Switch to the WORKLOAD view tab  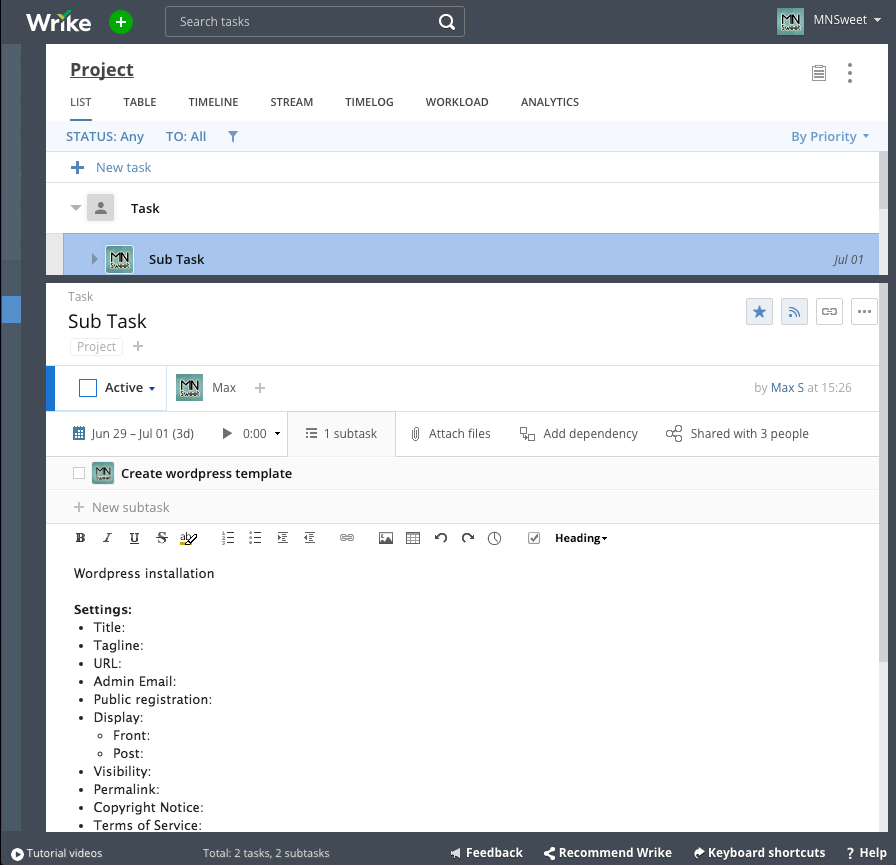pyautogui.click(x=457, y=102)
